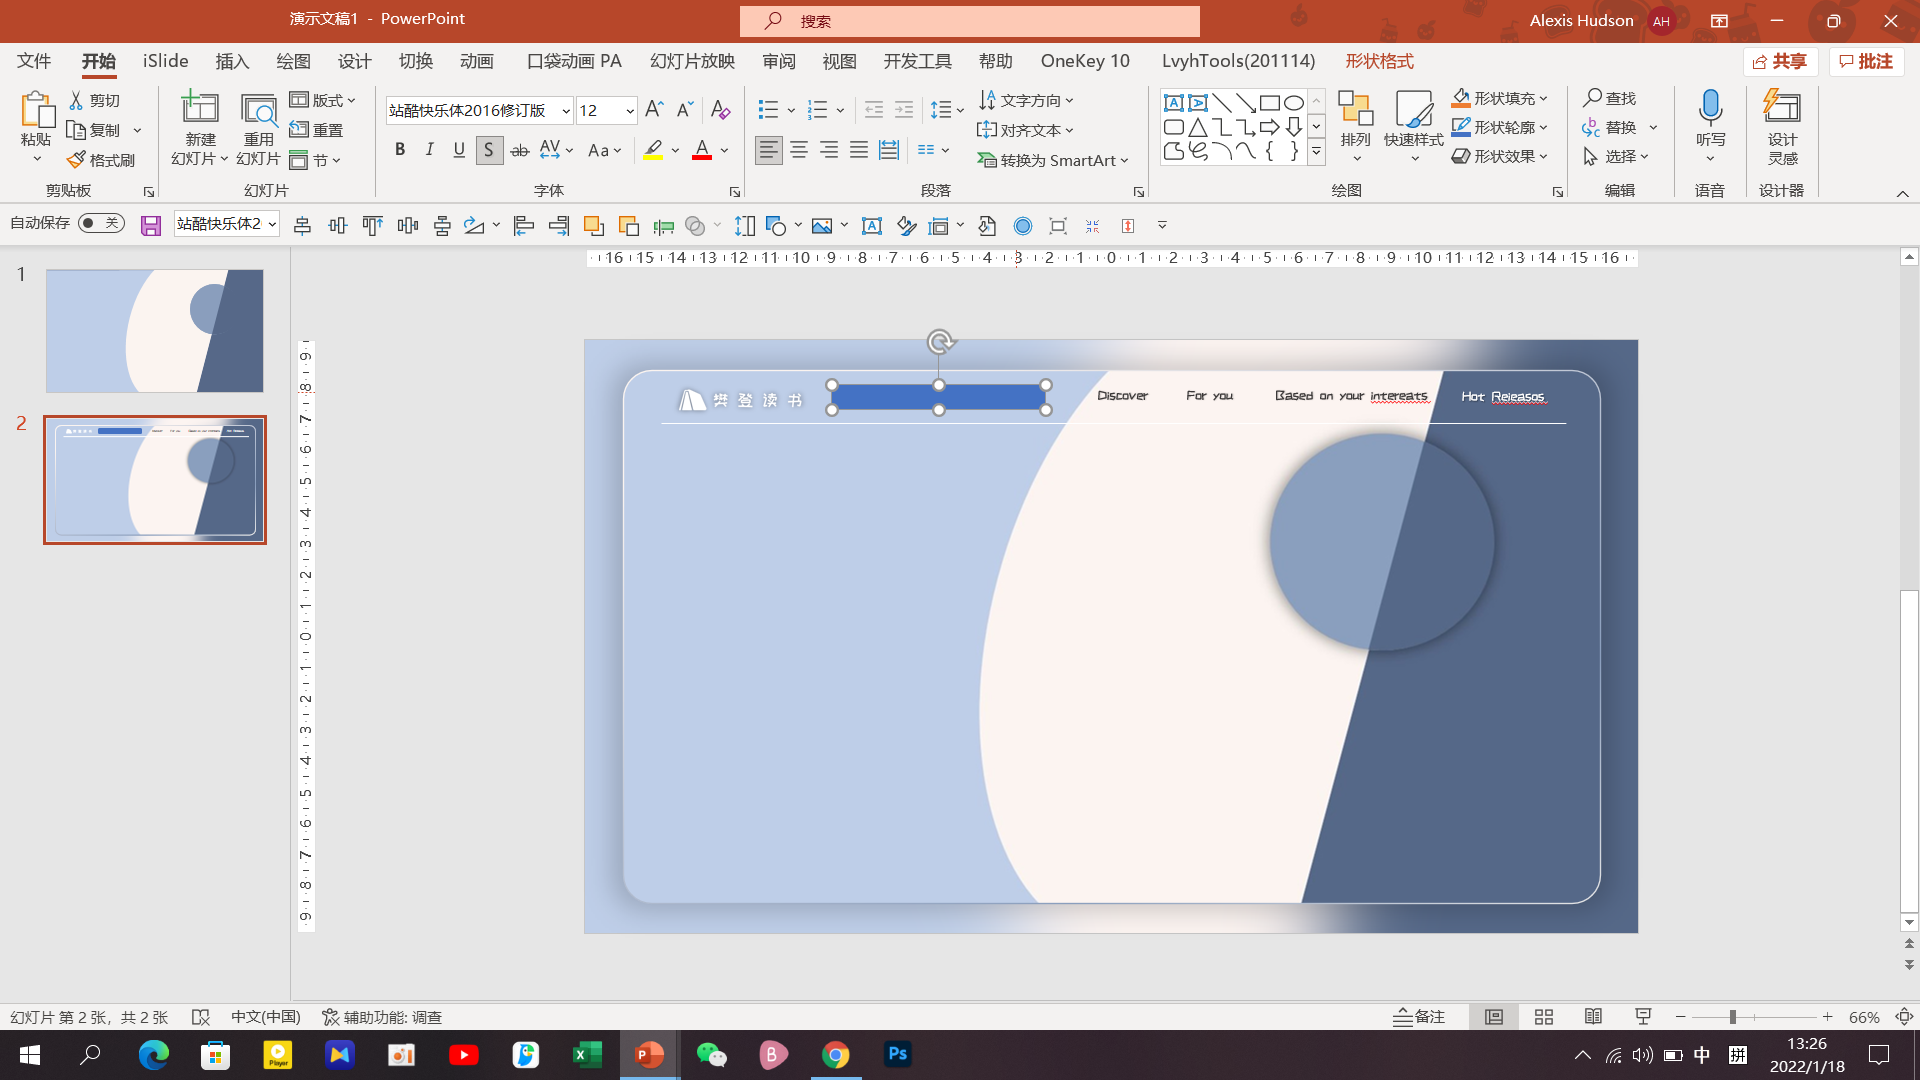This screenshot has width=1920, height=1080.
Task: Expand the font size dropdown
Action: point(630,111)
